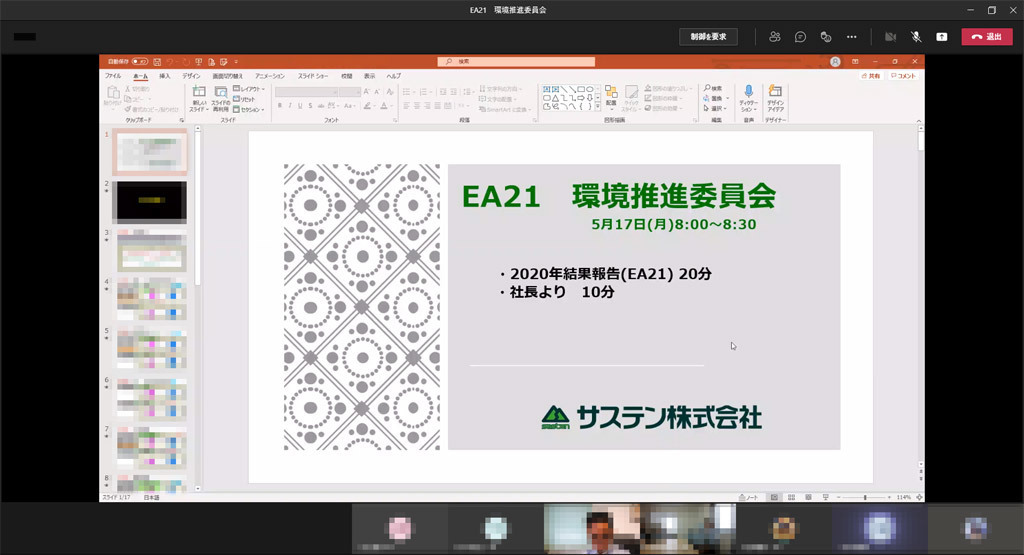This screenshot has height=555, width=1024.
Task: Switch to the Insert (挿入) ribbon tab
Action: point(164,76)
